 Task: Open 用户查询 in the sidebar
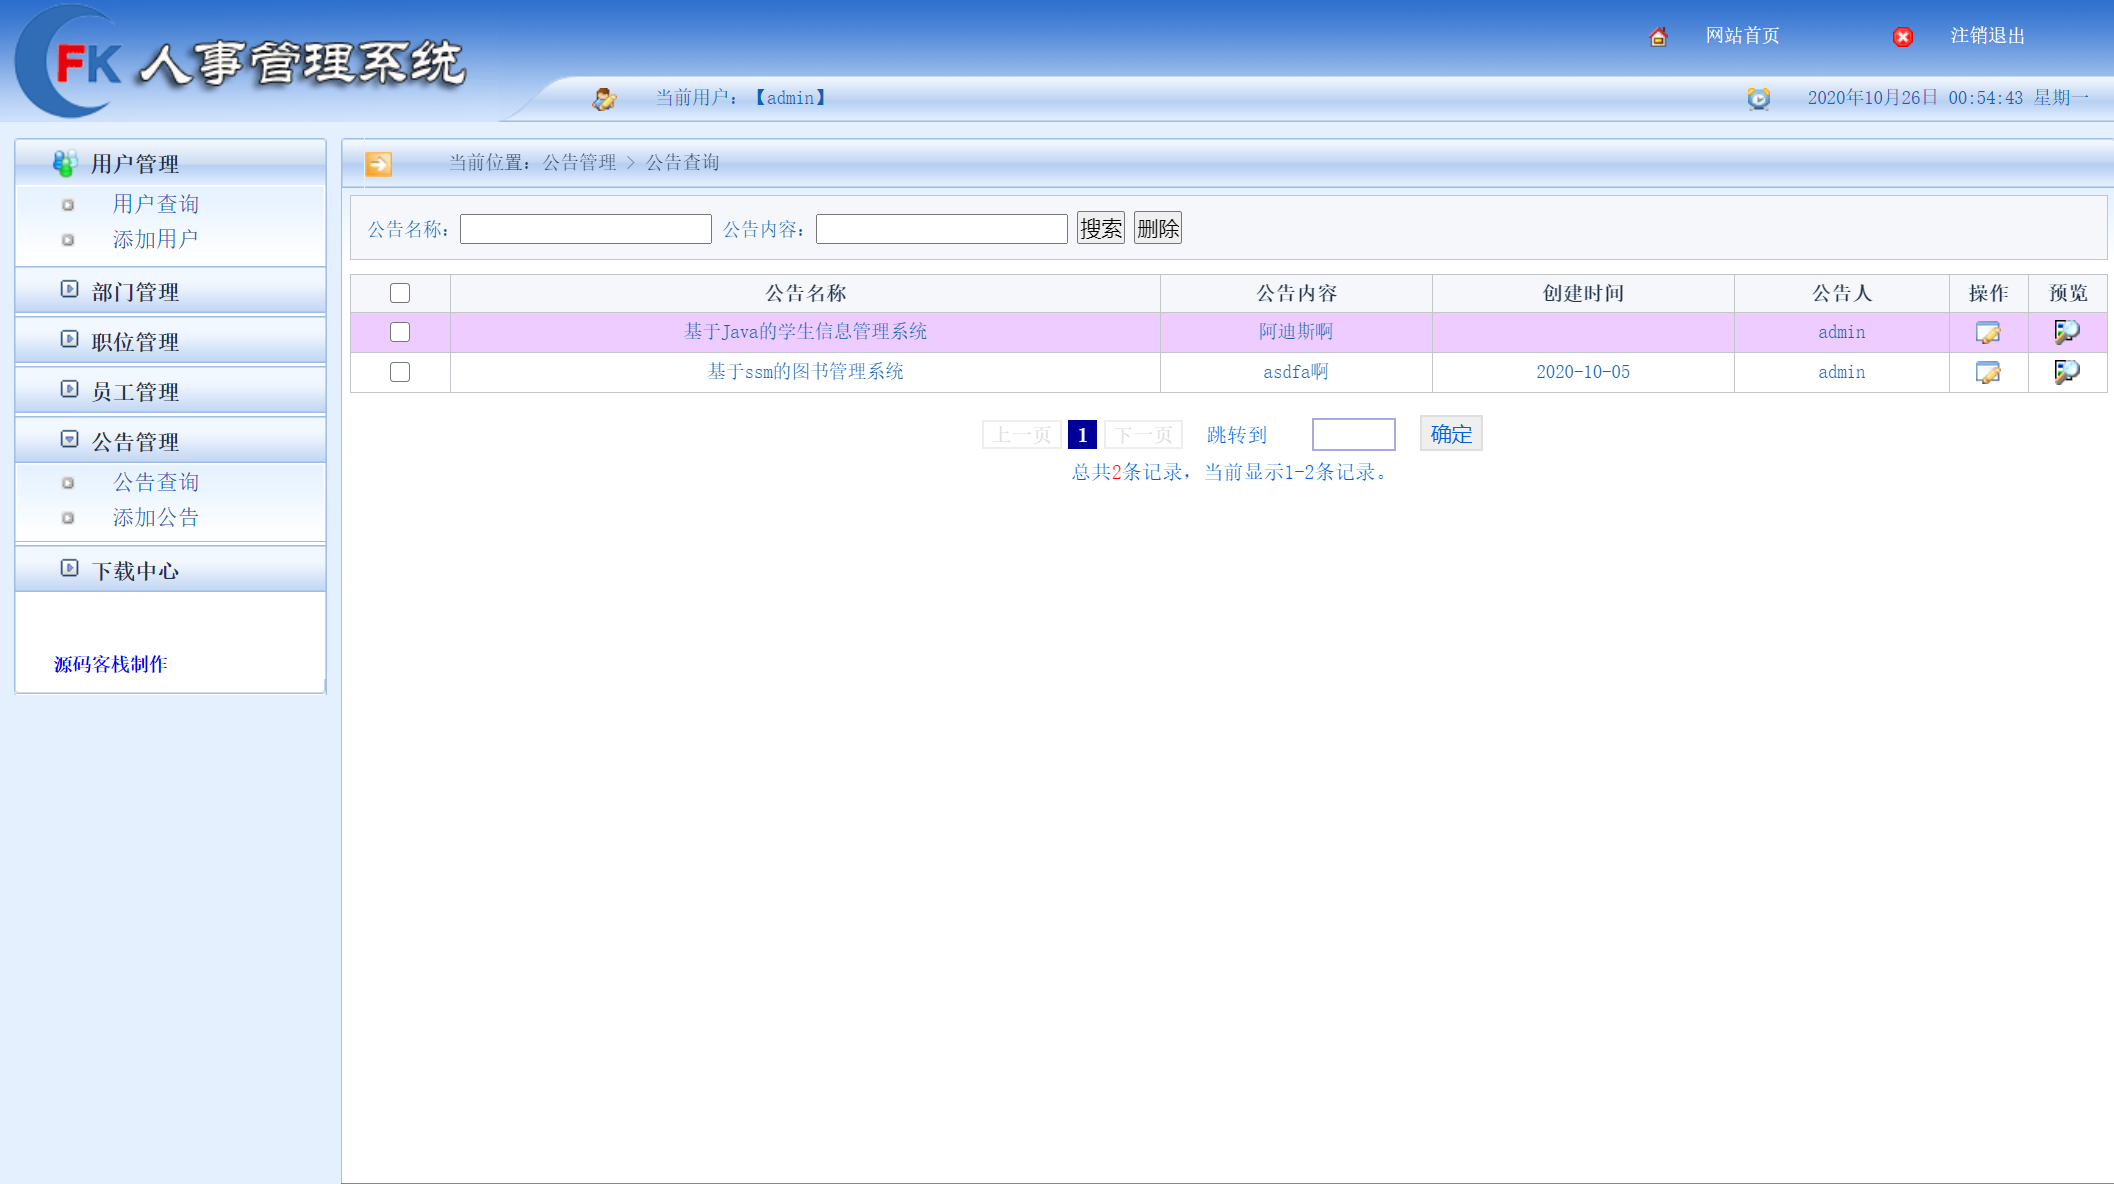pos(156,204)
